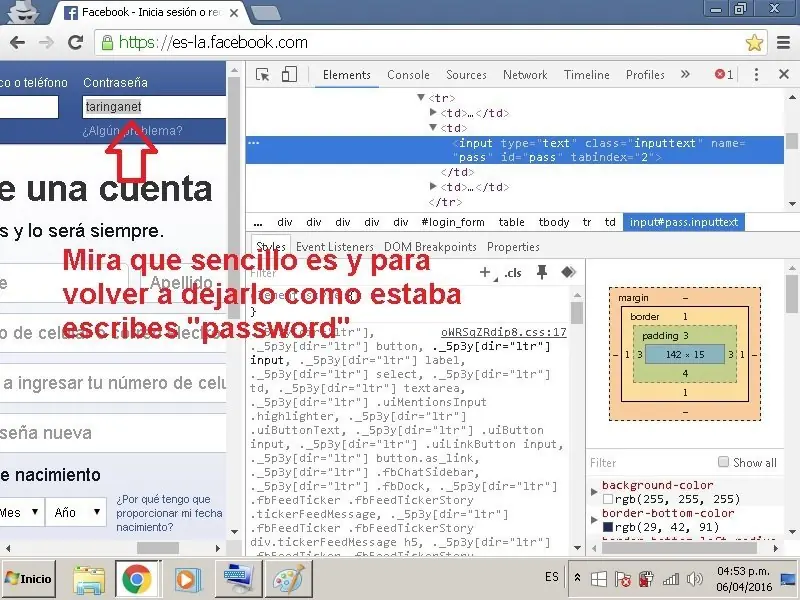Open the Paint taskbar icon
The height and width of the screenshot is (600, 800).
click(288, 579)
